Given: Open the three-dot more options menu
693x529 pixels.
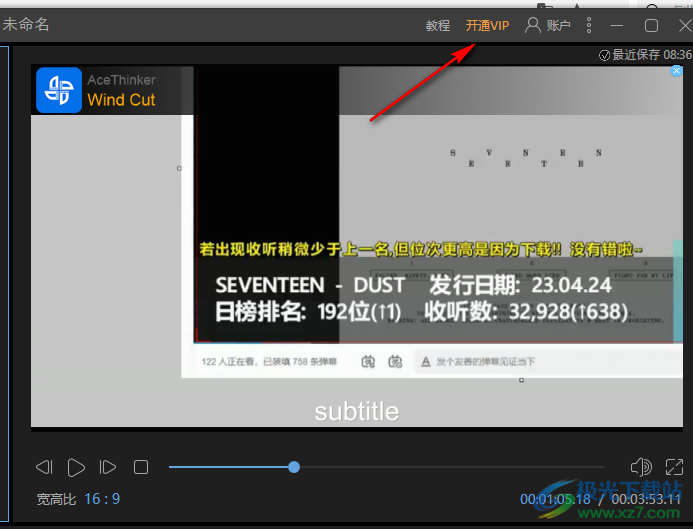Looking at the screenshot, I should click(589, 26).
